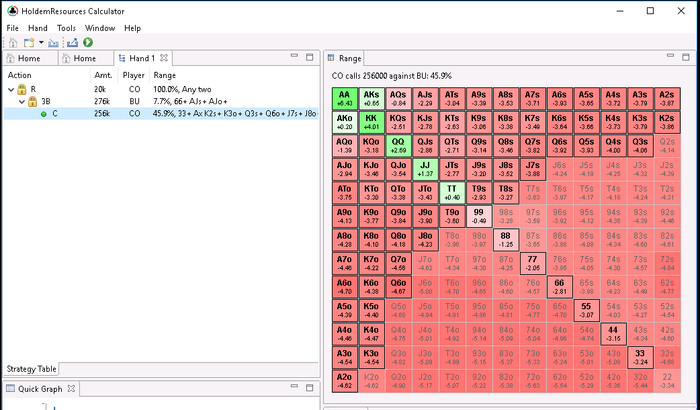
Task: Collapse the R action tree node
Action: 11,90
